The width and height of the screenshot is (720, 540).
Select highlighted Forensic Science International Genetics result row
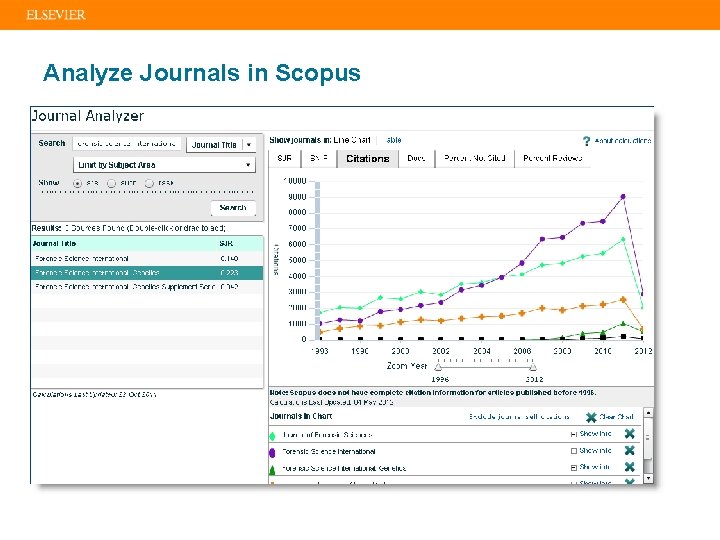tap(147, 273)
